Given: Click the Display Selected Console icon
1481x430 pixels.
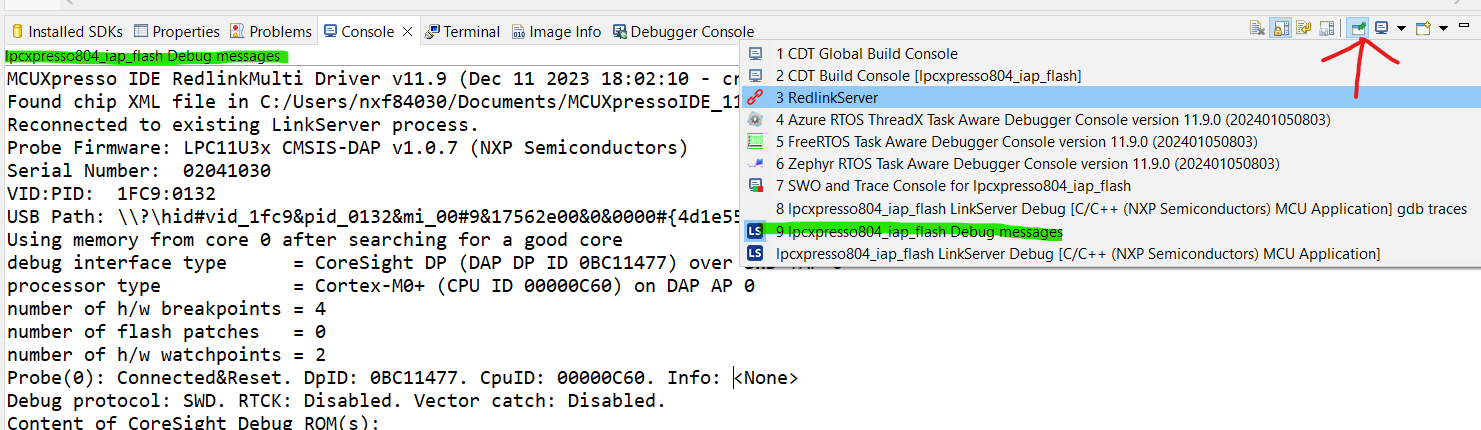Looking at the screenshot, I should [1382, 29].
